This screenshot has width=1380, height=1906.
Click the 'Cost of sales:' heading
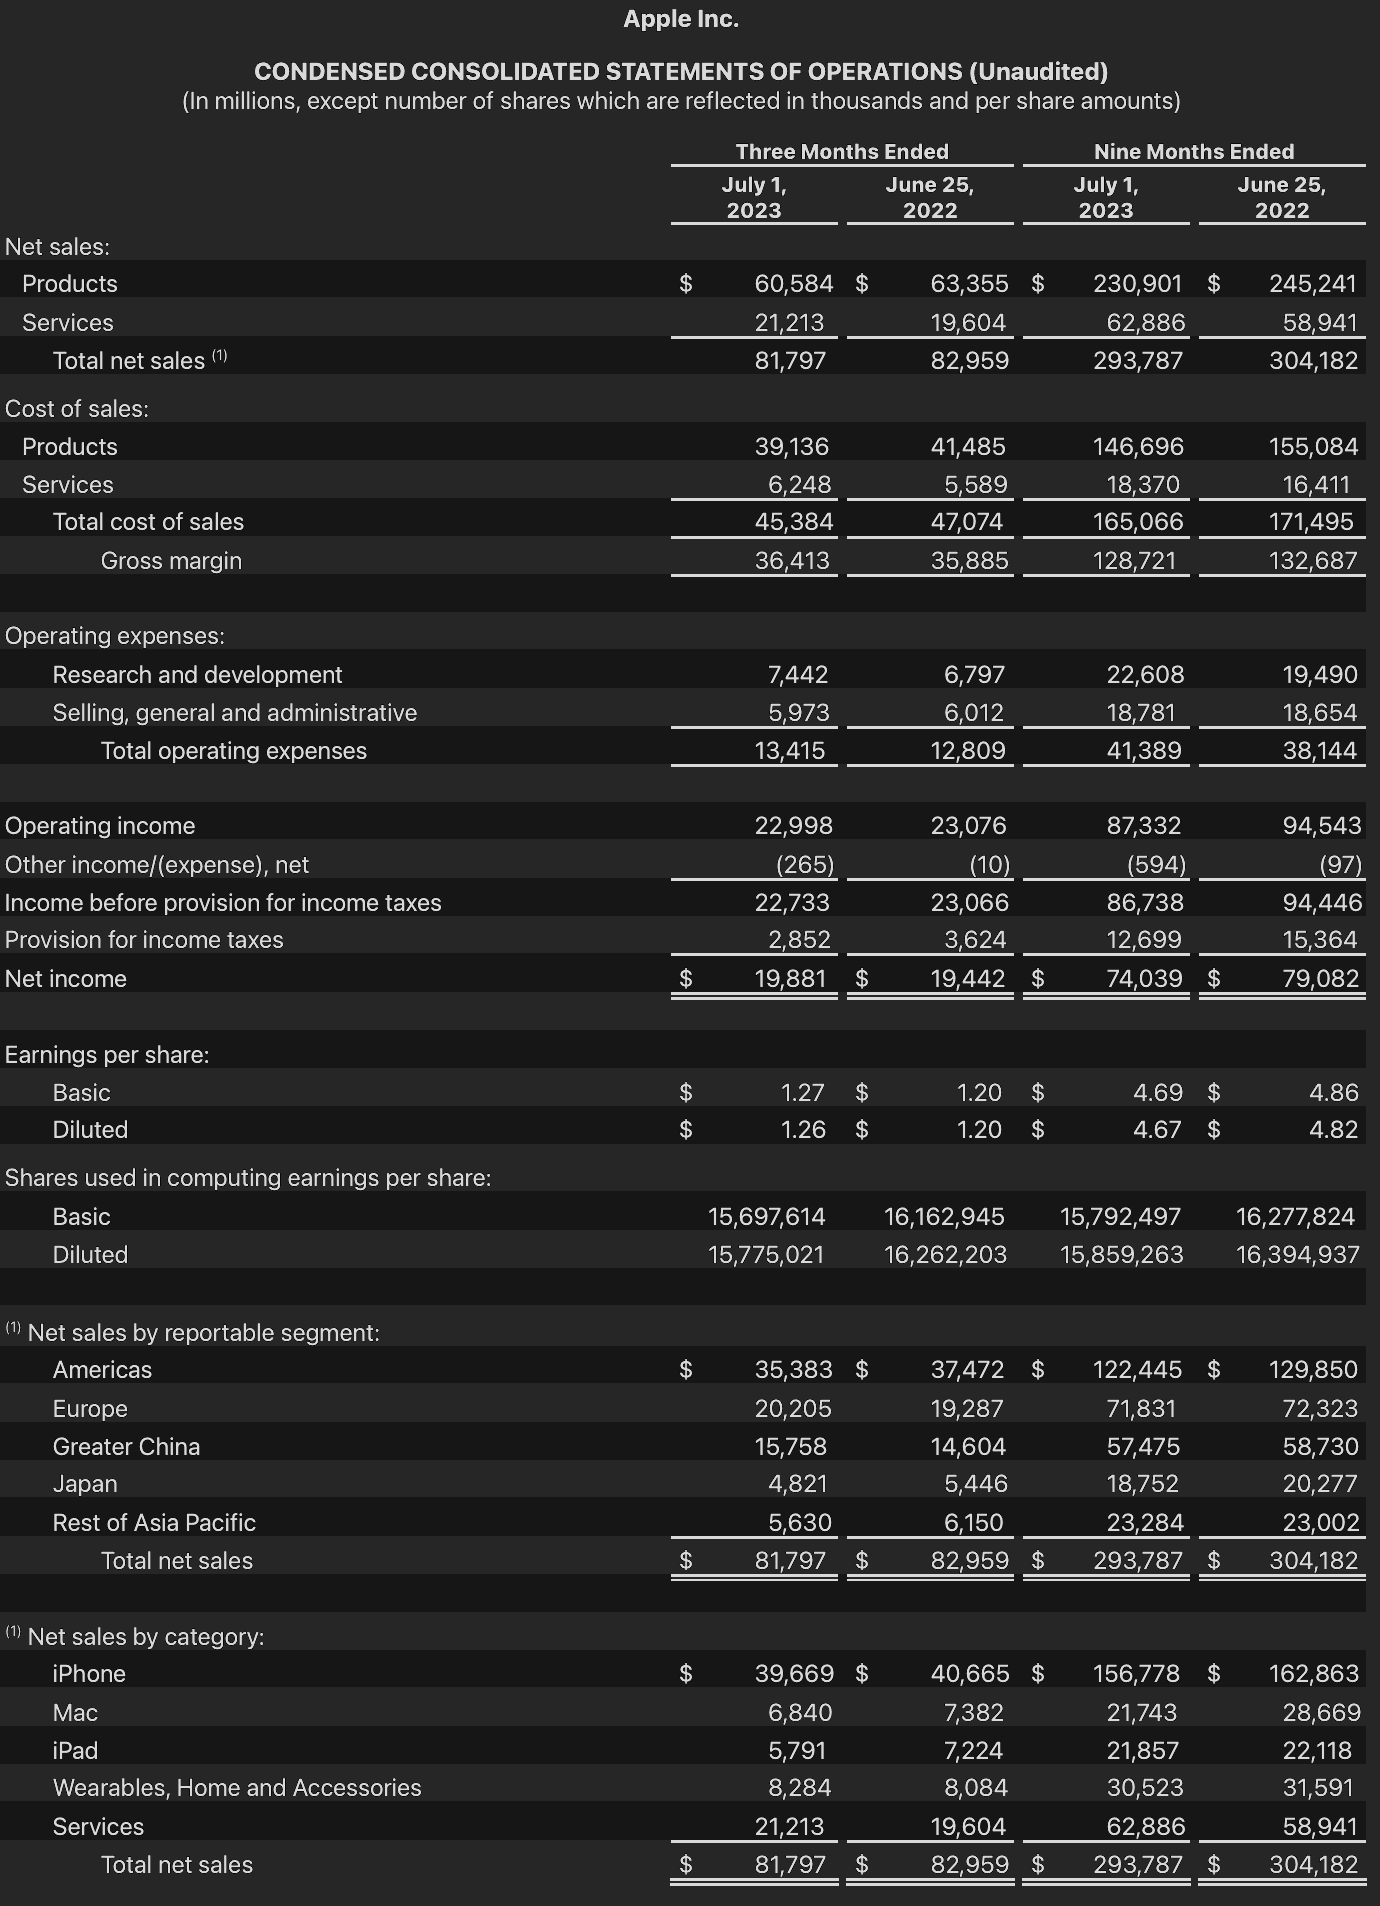point(77,409)
